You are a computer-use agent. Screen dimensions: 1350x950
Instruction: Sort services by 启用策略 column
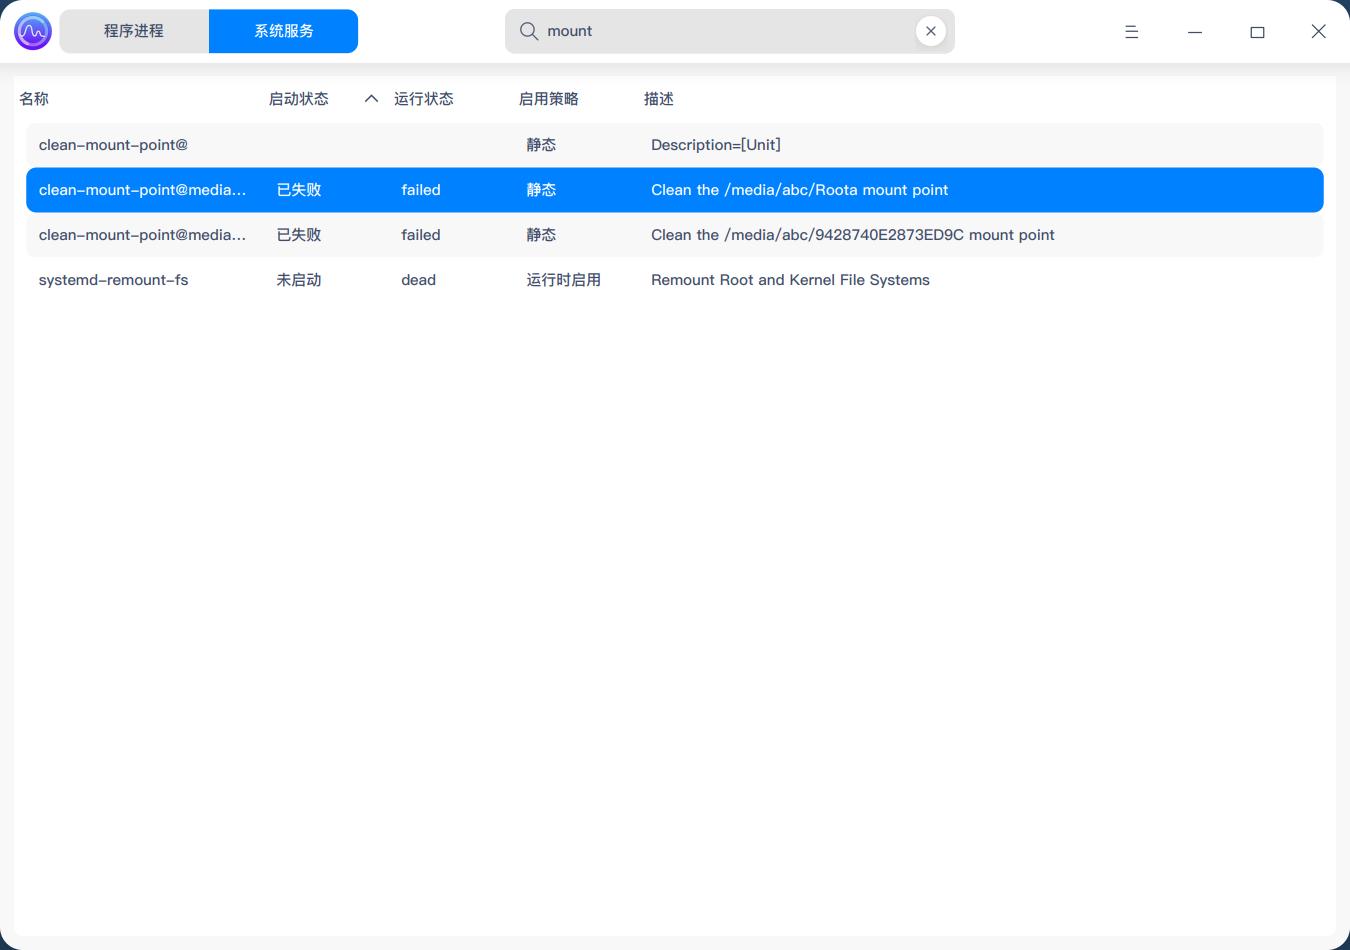click(x=548, y=99)
